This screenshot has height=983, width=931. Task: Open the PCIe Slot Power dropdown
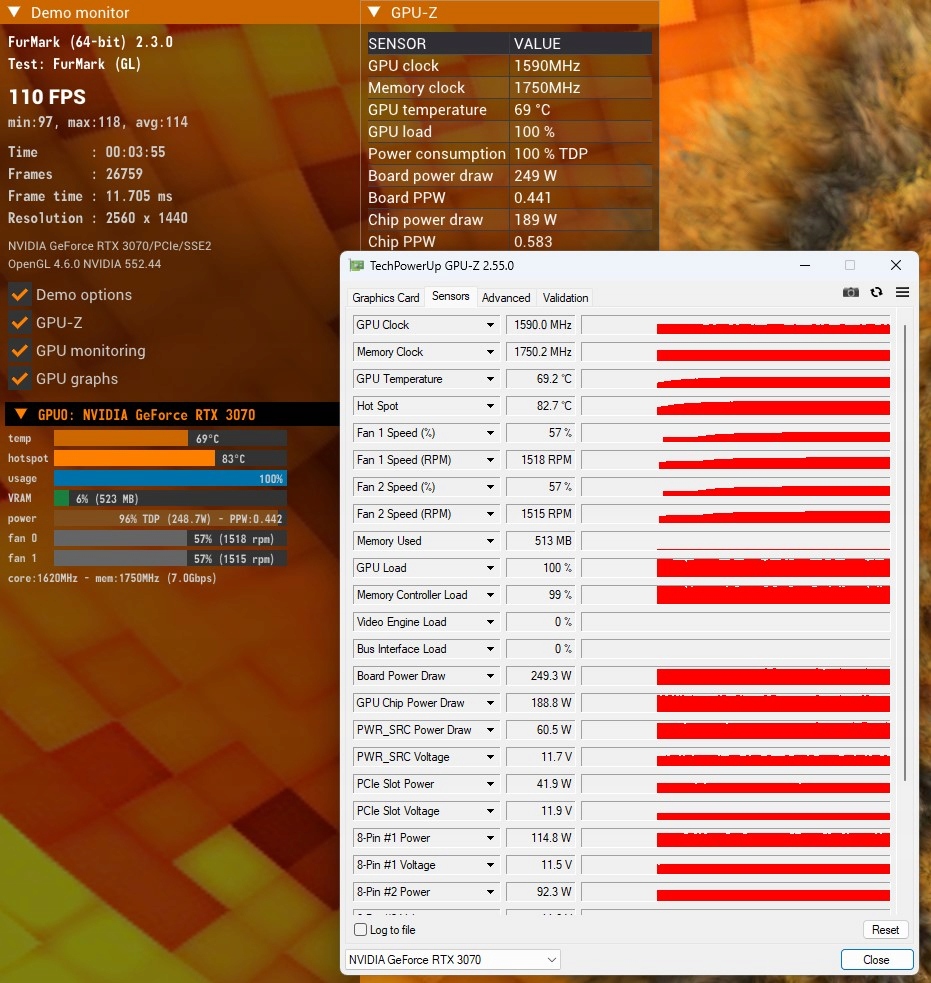(490, 783)
